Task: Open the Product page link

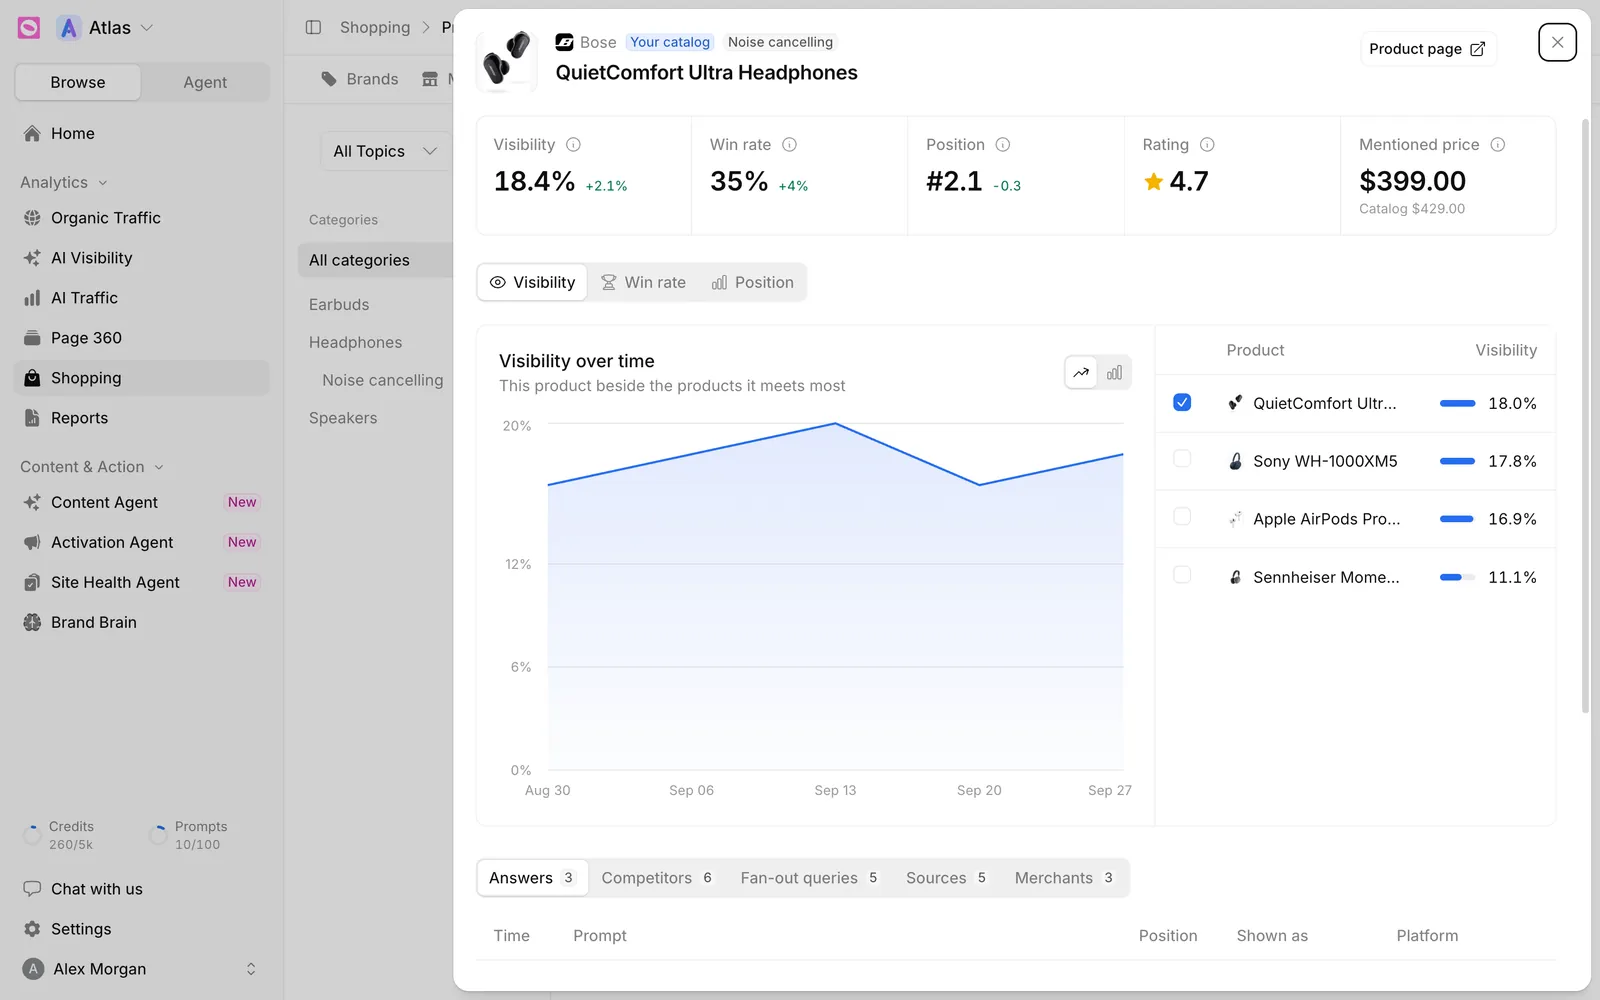Action: point(1428,49)
